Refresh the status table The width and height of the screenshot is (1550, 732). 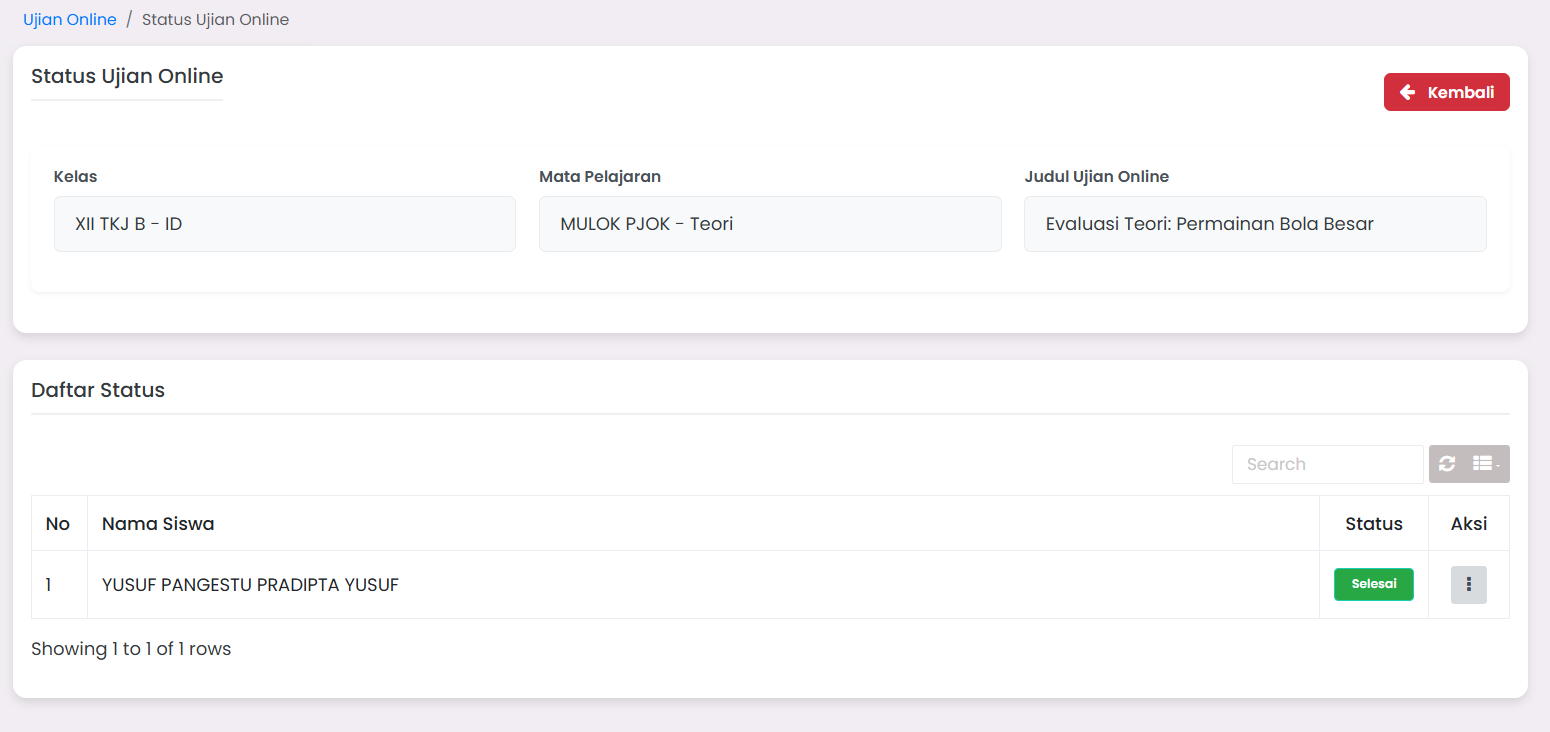coord(1447,464)
